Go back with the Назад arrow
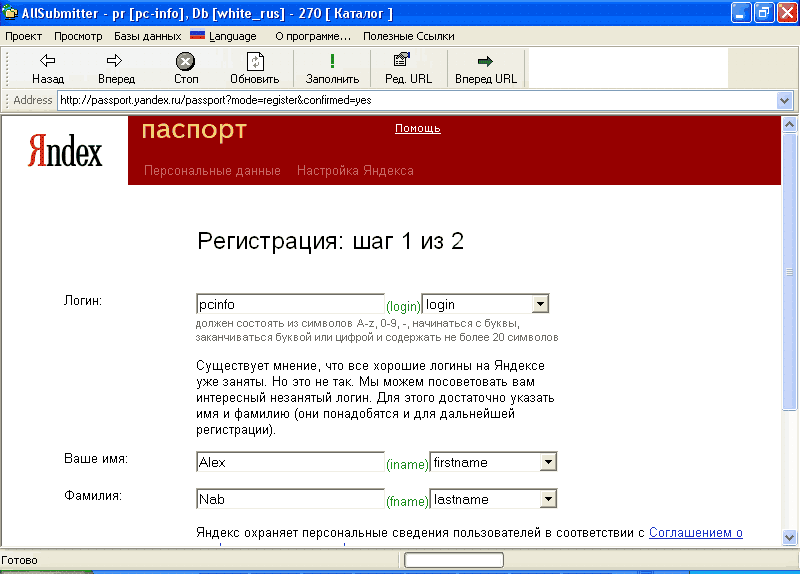The image size is (800, 574). 48,68
